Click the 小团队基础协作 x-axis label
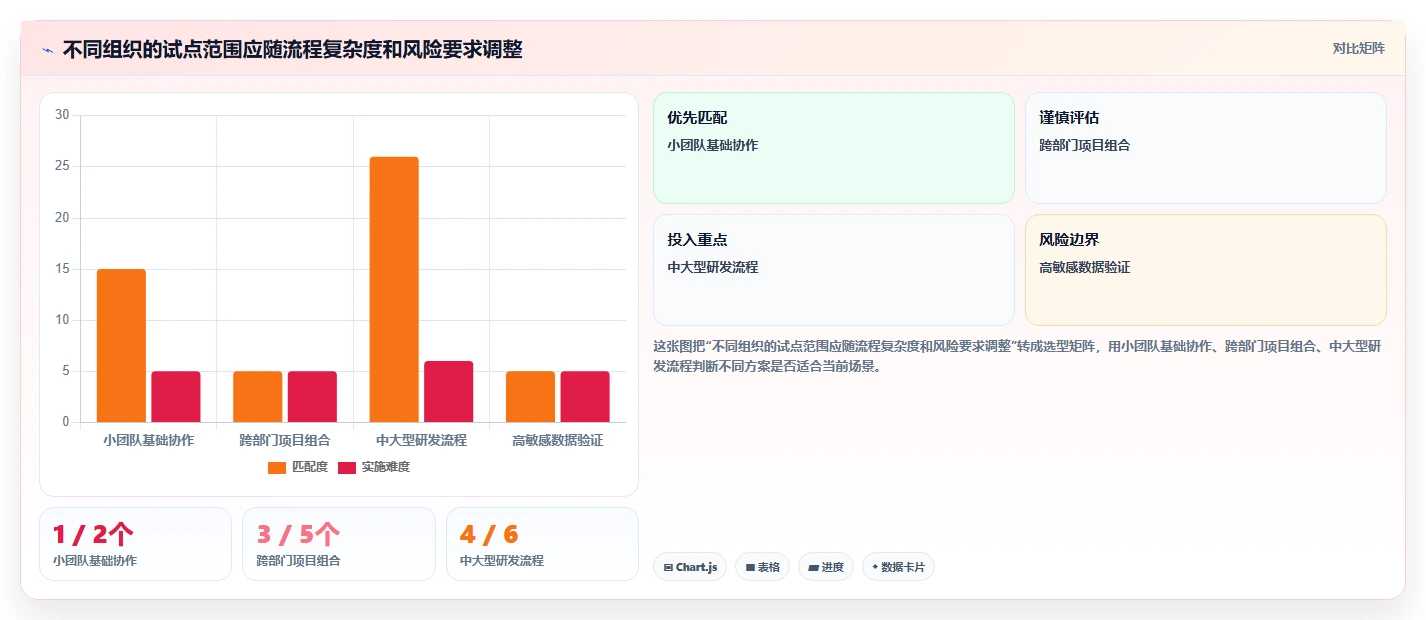 149,440
